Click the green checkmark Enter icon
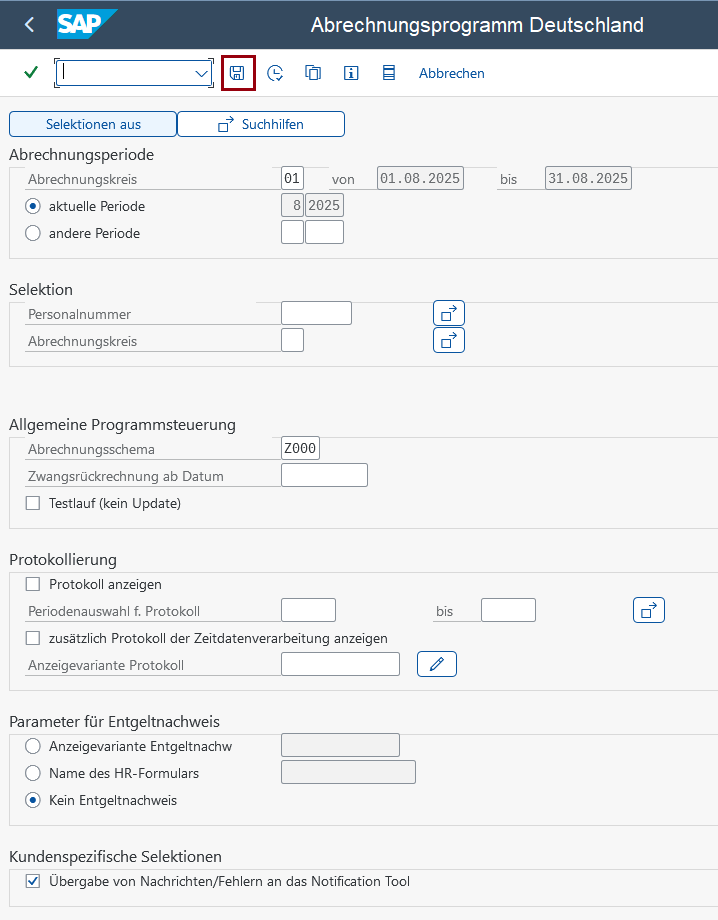718x920 pixels. [x=31, y=73]
